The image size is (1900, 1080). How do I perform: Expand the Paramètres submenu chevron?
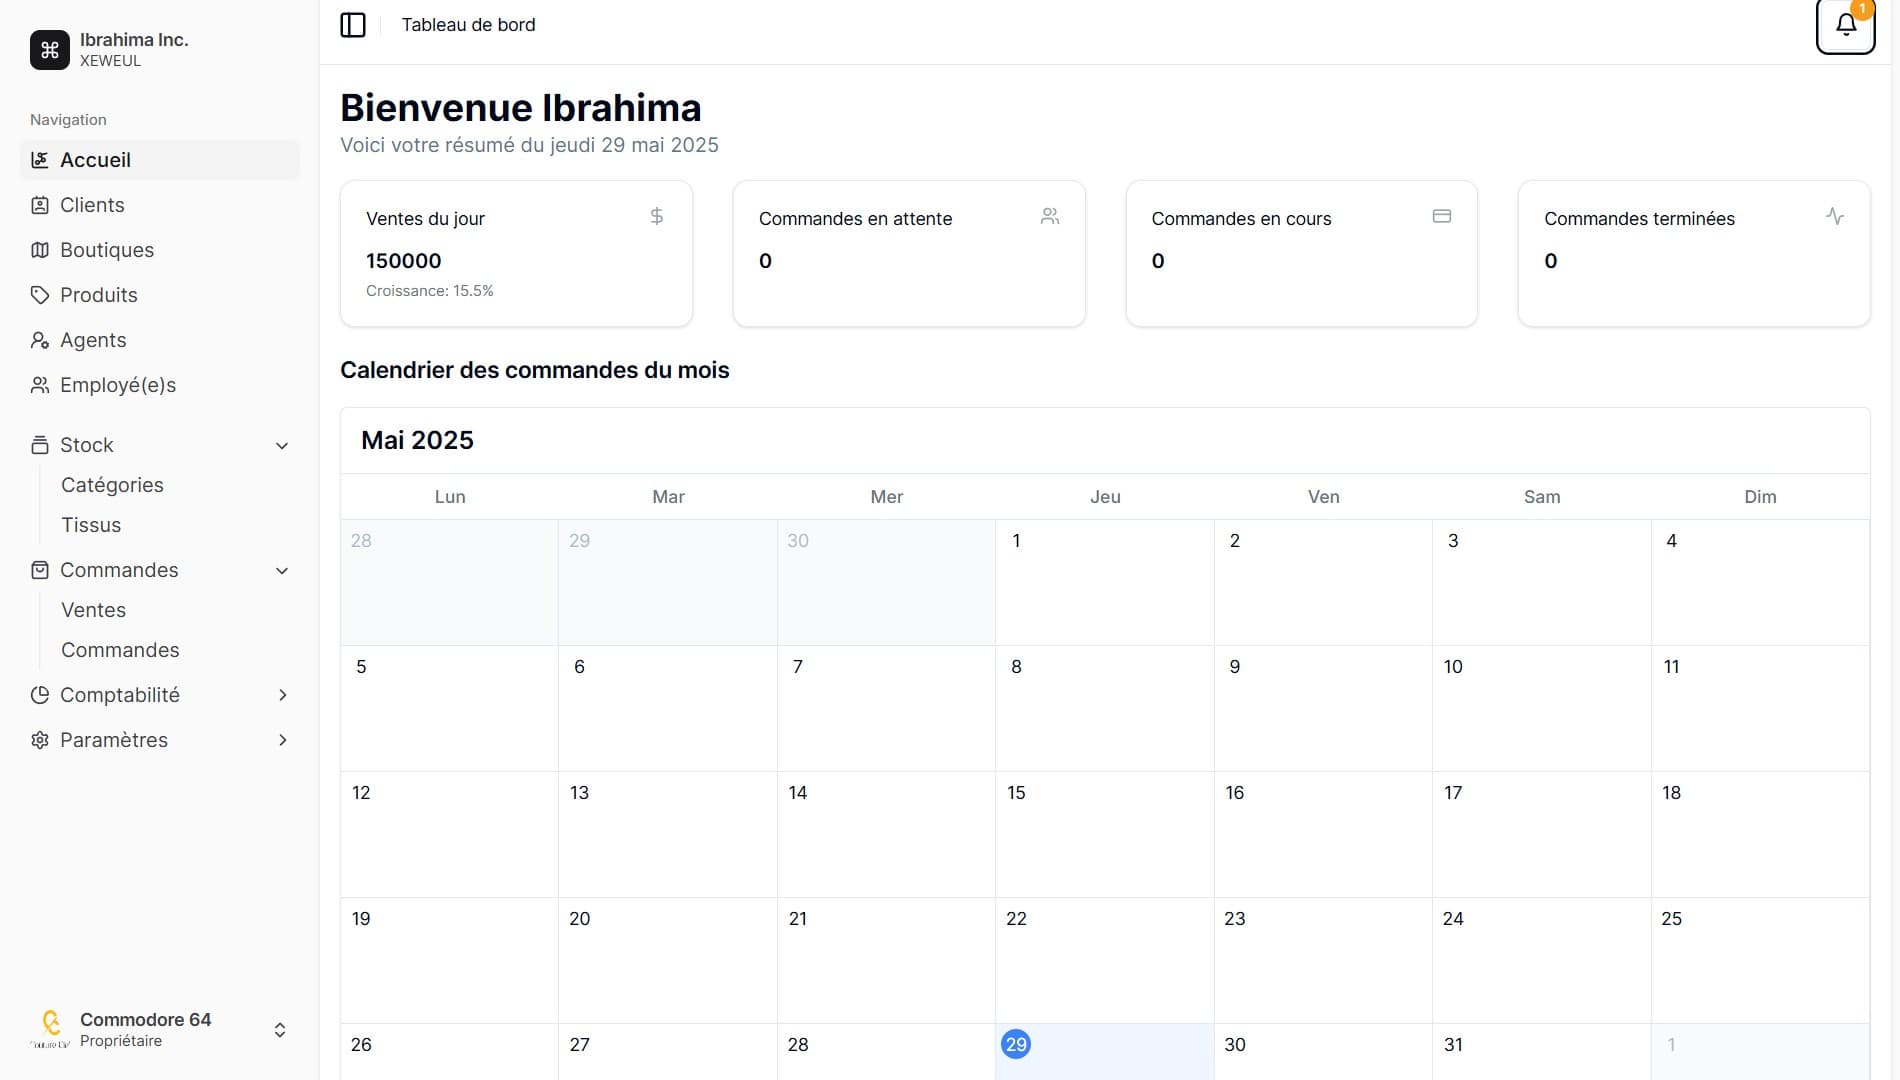coord(282,740)
